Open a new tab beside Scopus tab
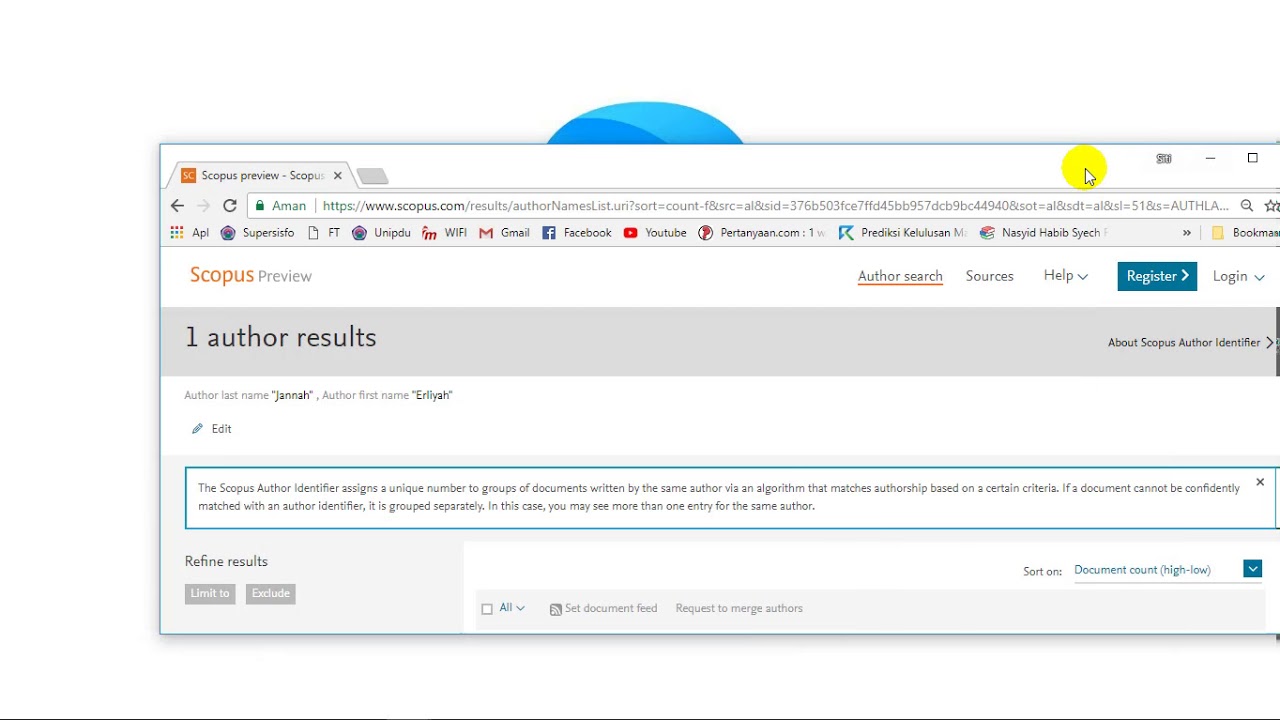Image resolution: width=1280 pixels, height=720 pixels. [372, 176]
